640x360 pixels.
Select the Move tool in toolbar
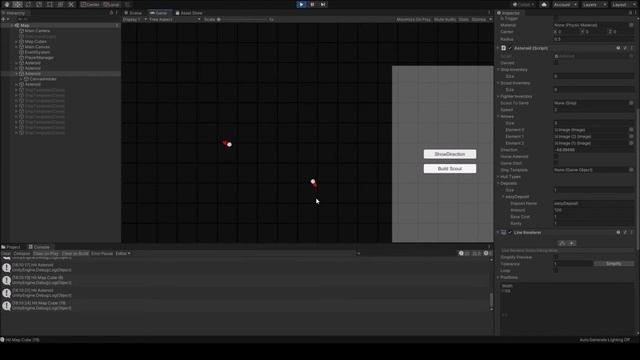18,4
